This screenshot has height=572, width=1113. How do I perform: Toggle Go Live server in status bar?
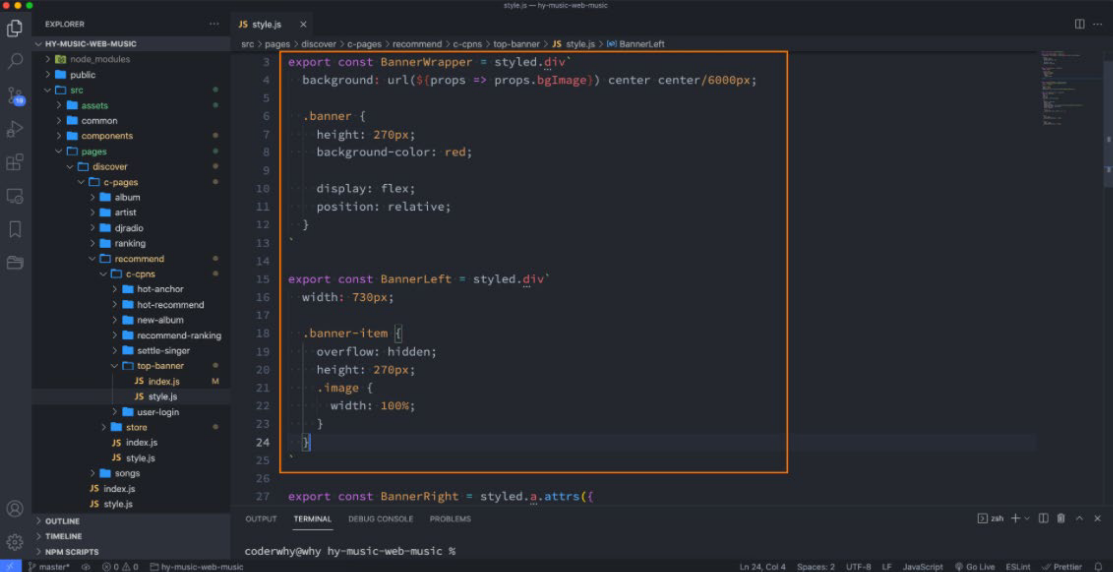pos(975,566)
